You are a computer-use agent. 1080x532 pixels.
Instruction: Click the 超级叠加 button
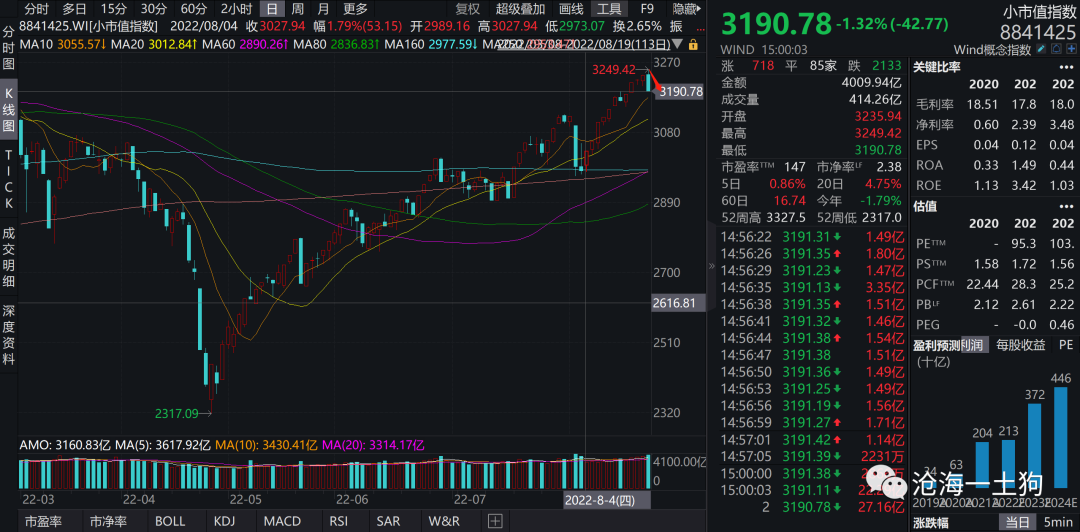click(521, 9)
